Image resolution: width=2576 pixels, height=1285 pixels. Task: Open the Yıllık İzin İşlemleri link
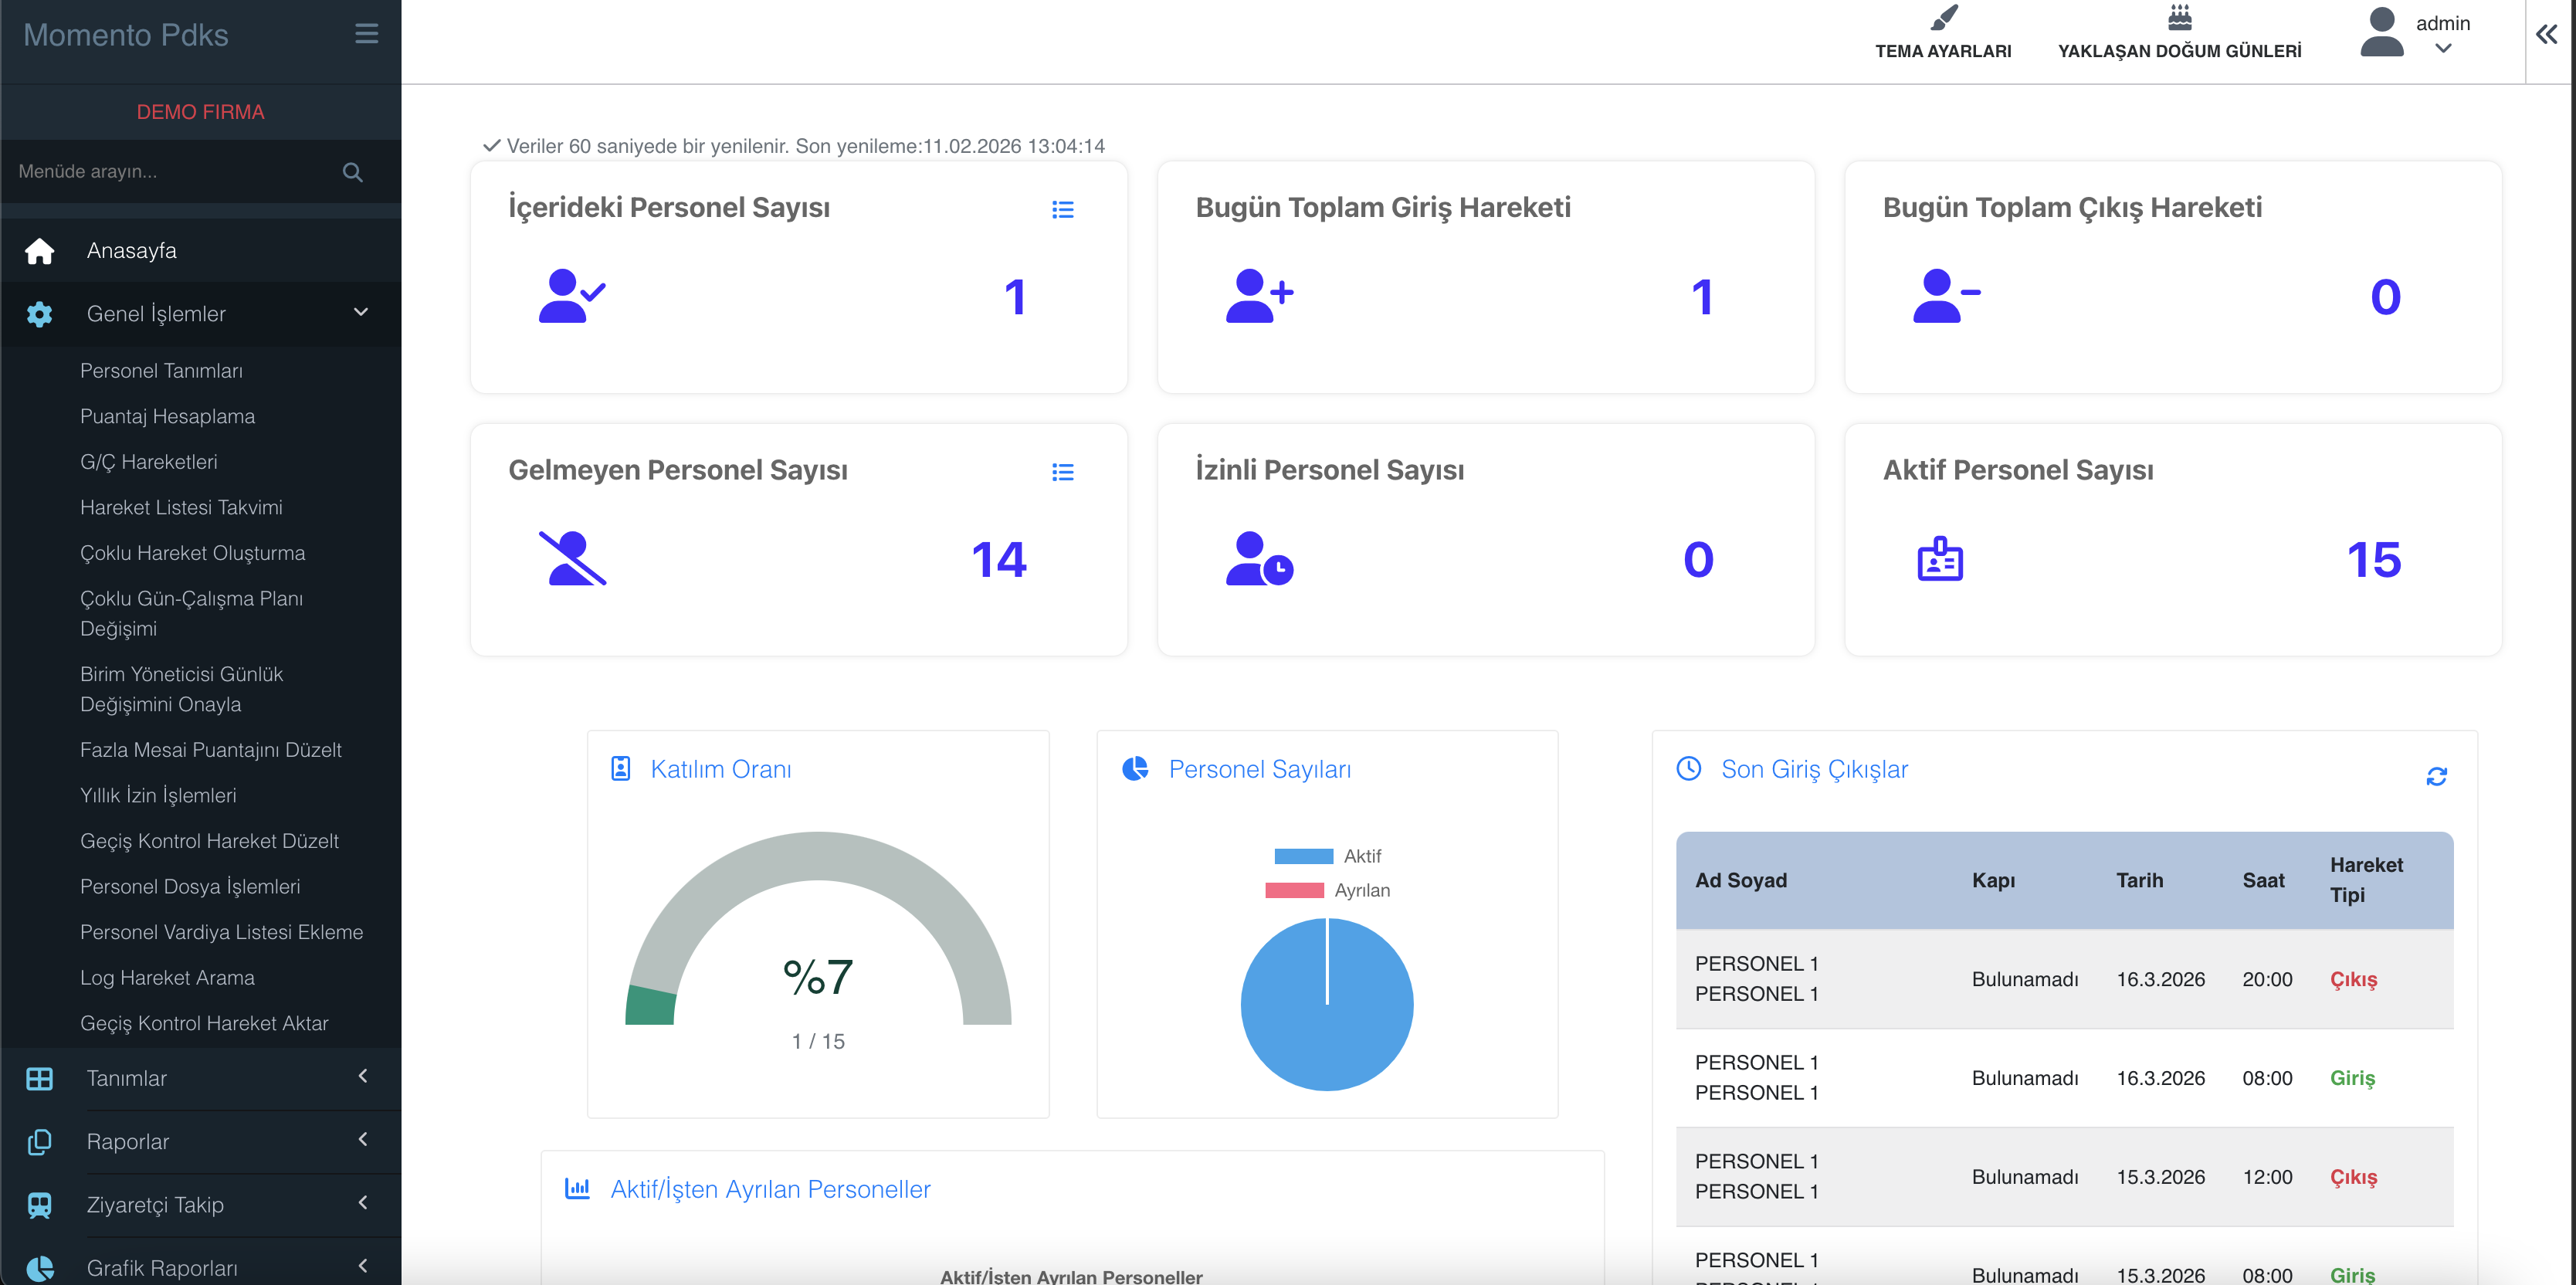[x=158, y=796]
